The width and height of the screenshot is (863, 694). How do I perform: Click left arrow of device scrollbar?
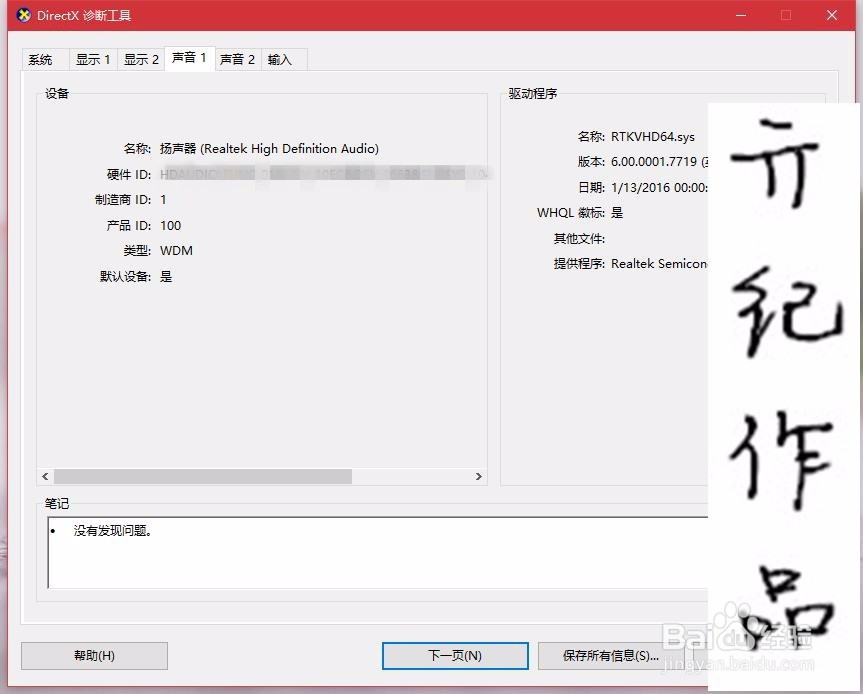[x=45, y=477]
